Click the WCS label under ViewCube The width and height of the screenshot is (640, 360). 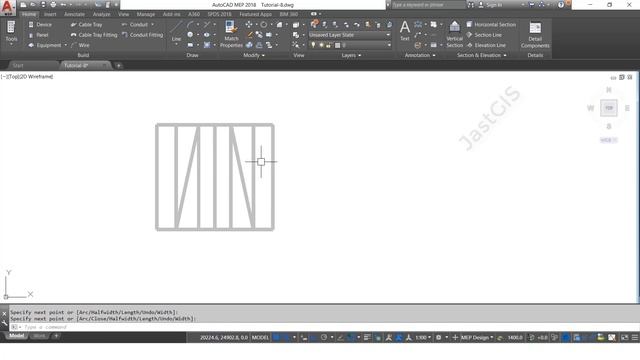click(608, 140)
